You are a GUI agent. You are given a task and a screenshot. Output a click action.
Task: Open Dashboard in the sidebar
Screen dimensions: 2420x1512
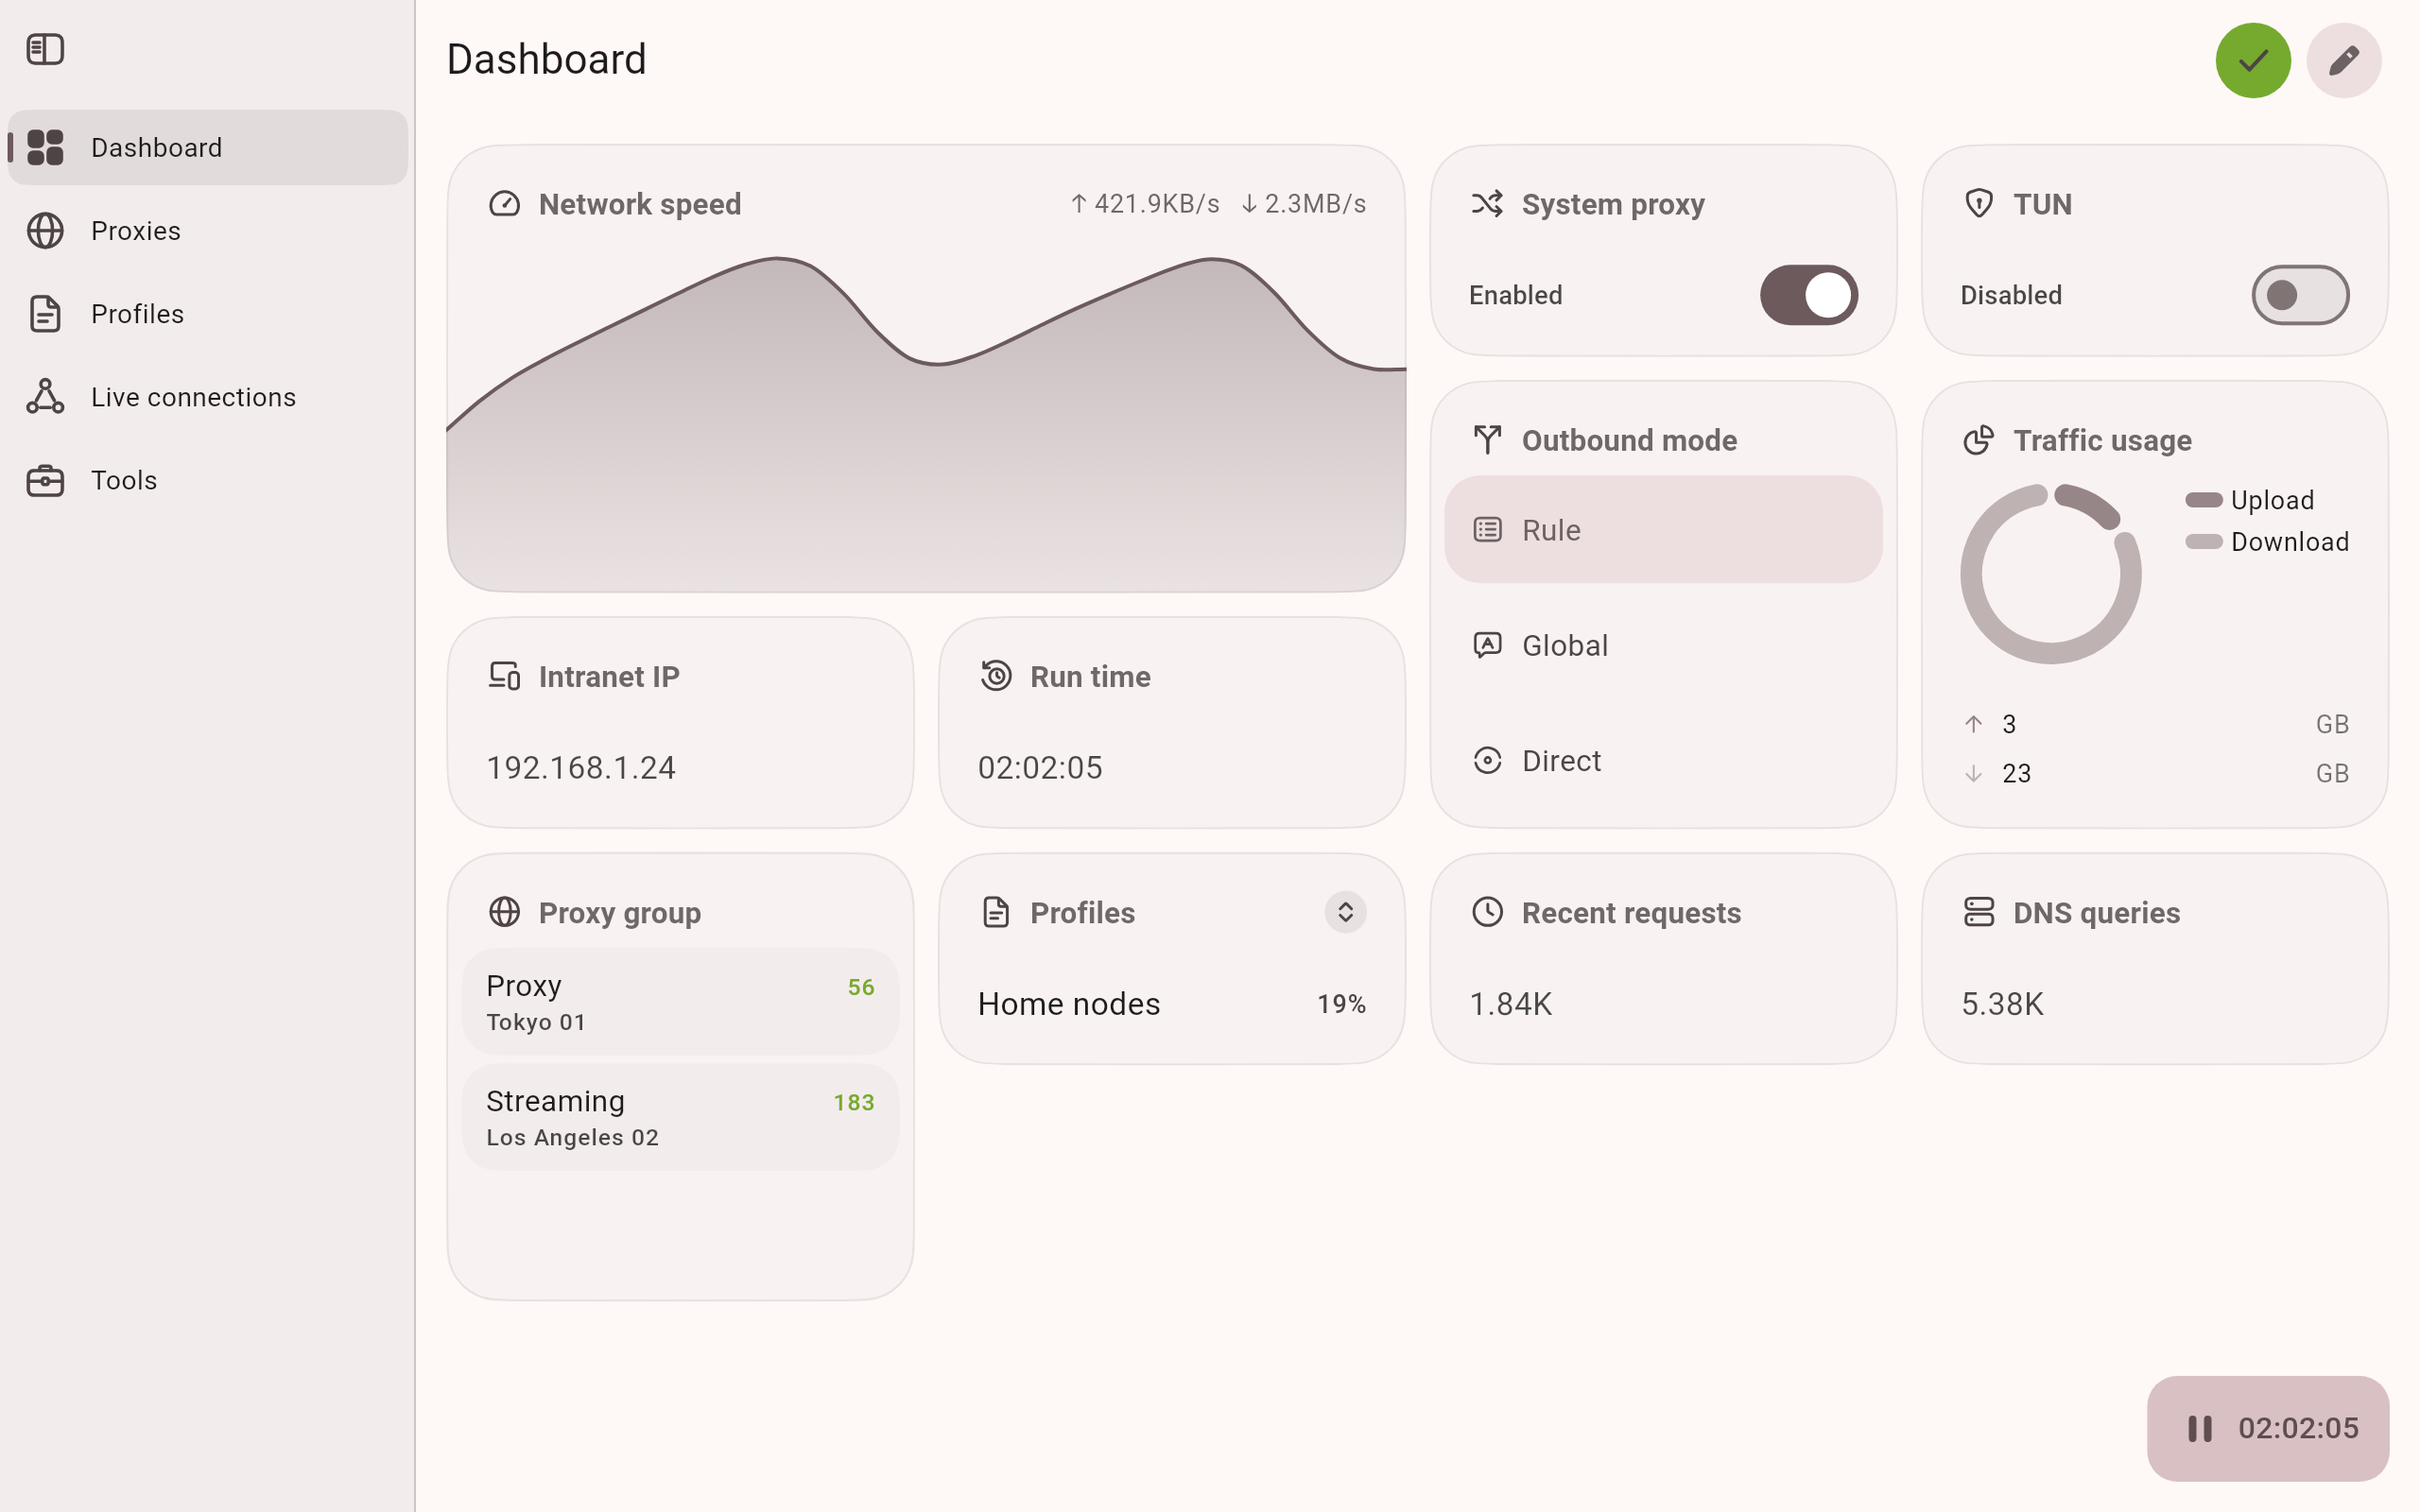(208, 147)
